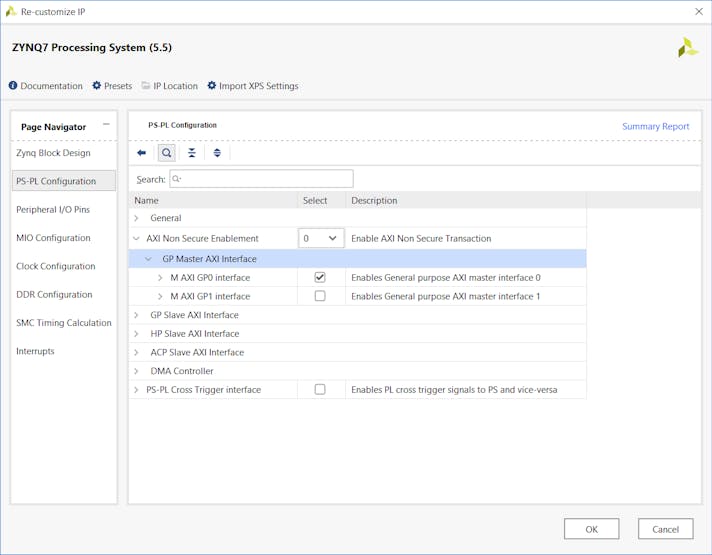Close the Re-customize IP dialog
Viewport: 712px width, 555px height.
[x=699, y=11]
